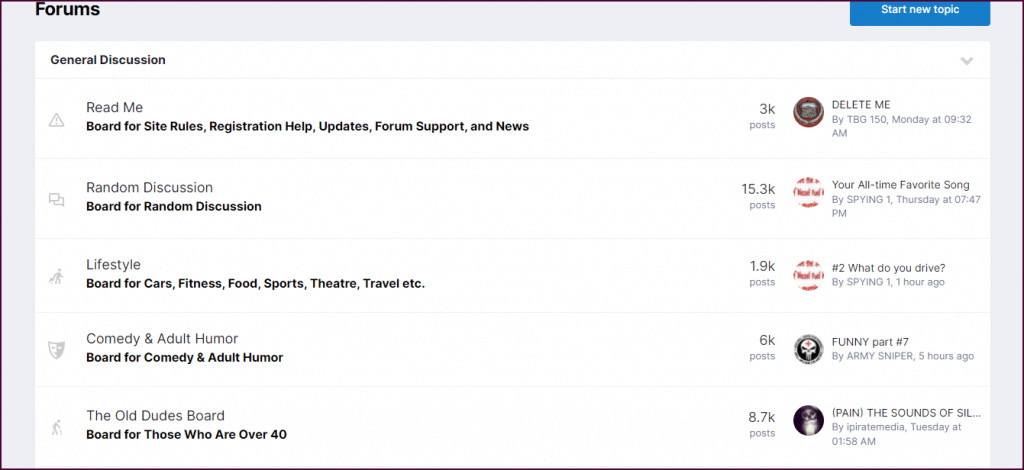The width and height of the screenshot is (1024, 470).
Task: Click the Board for Cars, Fitness, Food description
Action: 255,284
